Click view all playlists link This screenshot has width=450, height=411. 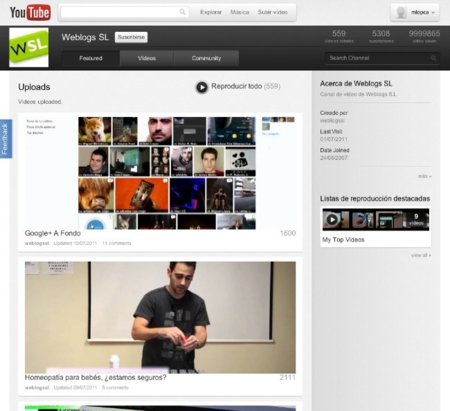click(x=421, y=255)
